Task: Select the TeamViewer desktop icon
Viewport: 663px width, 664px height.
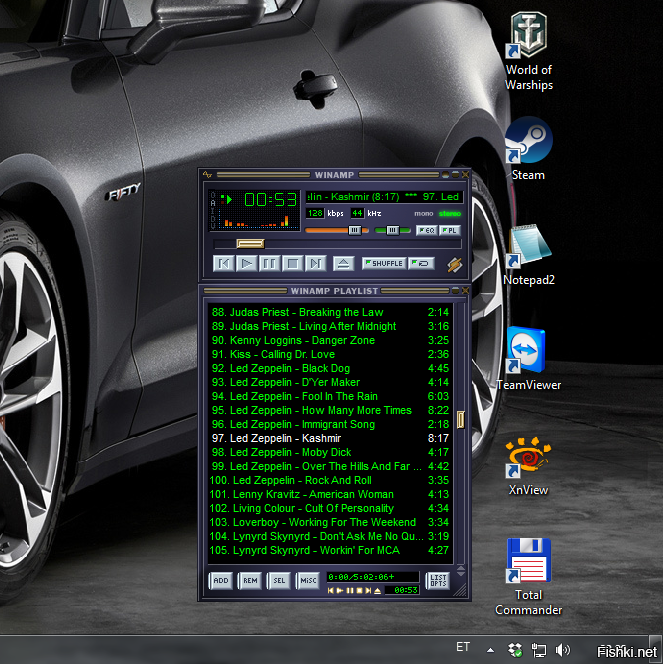Action: (529, 359)
